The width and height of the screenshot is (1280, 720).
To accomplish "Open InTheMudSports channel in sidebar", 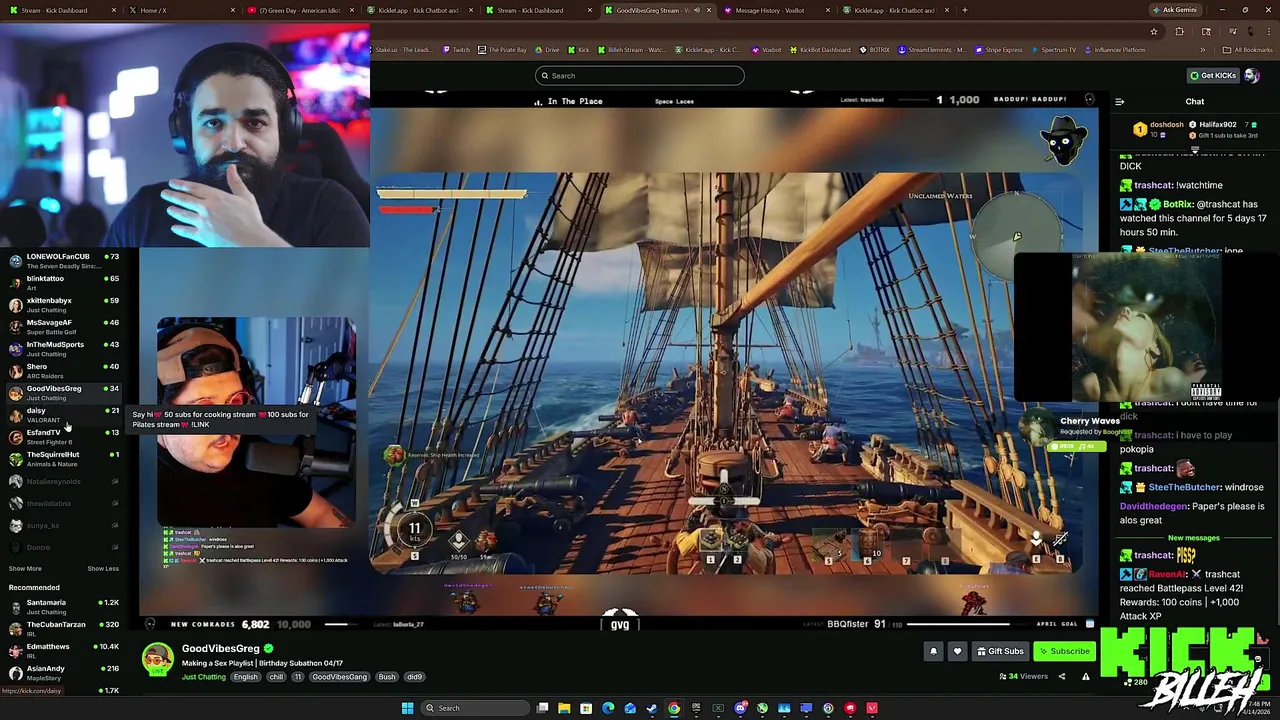I will [63, 348].
